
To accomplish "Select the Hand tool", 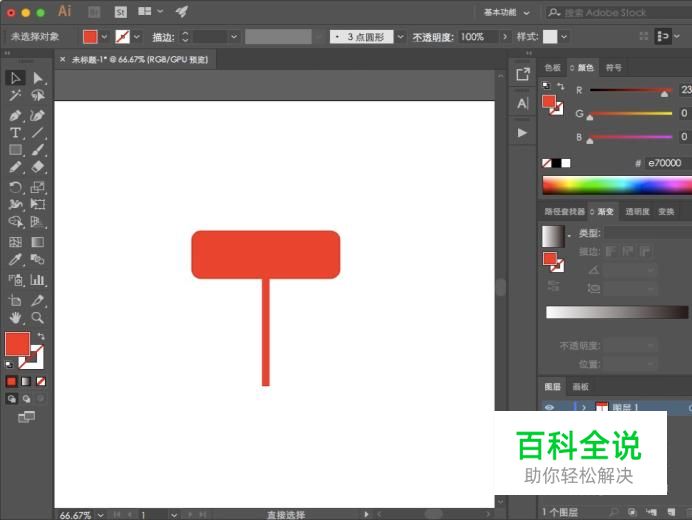I will [x=15, y=318].
